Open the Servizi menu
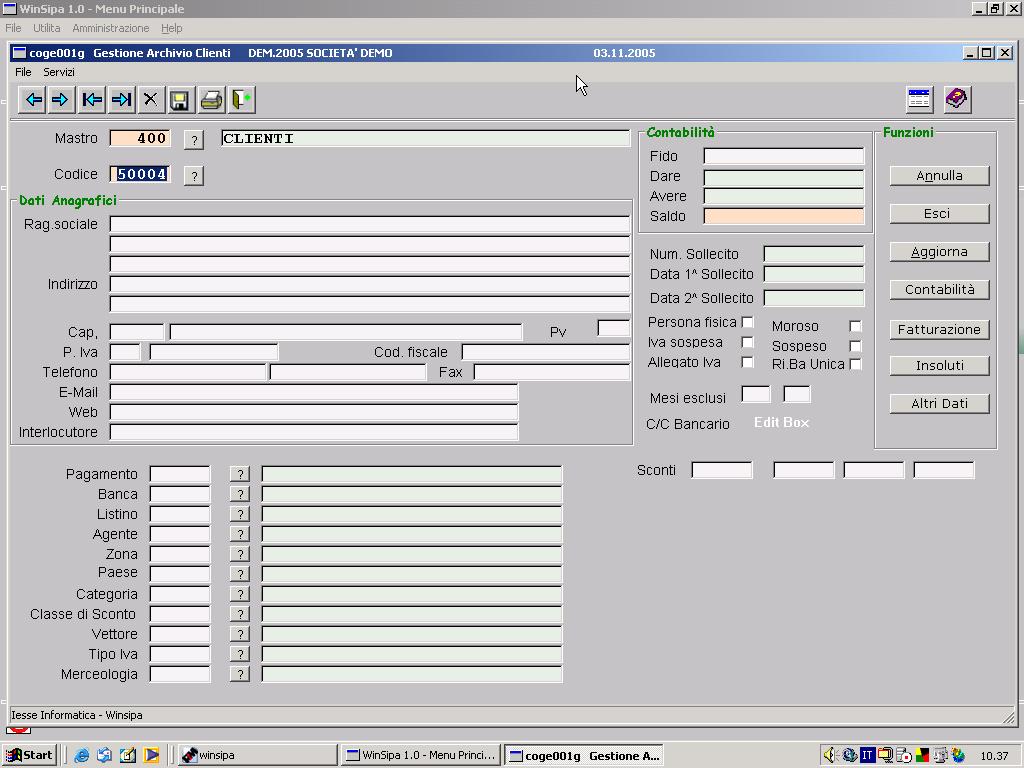1024x768 pixels. [x=59, y=72]
